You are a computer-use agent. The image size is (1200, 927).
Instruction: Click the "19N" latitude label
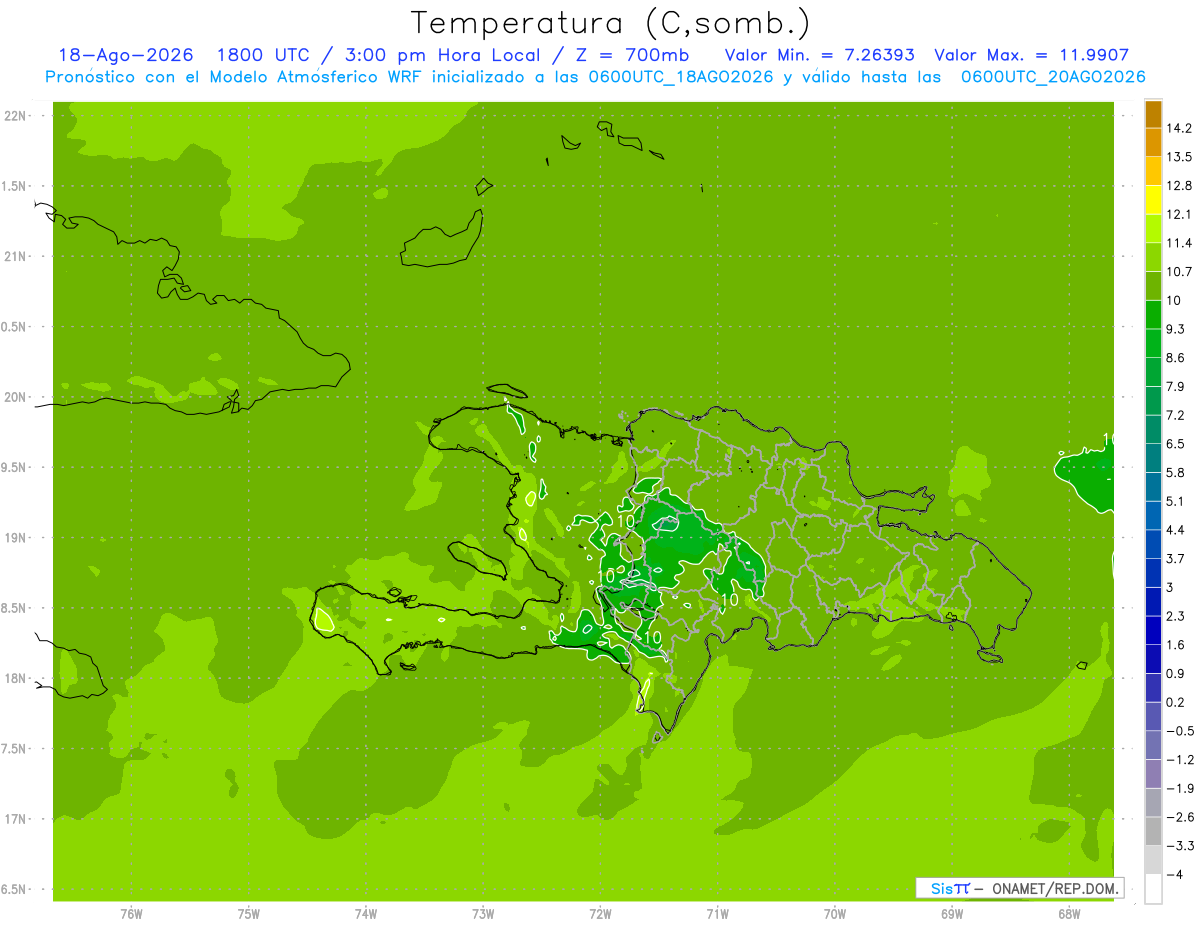point(17,538)
